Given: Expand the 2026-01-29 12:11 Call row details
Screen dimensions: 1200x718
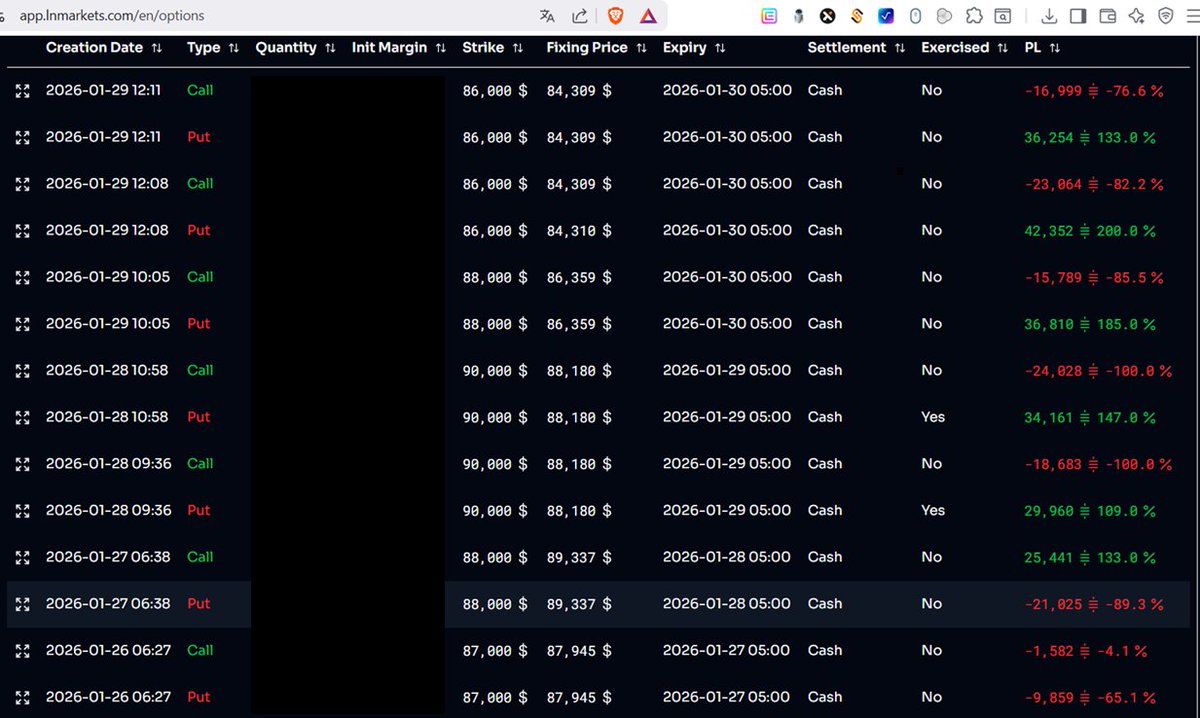Looking at the screenshot, I should (x=23, y=91).
